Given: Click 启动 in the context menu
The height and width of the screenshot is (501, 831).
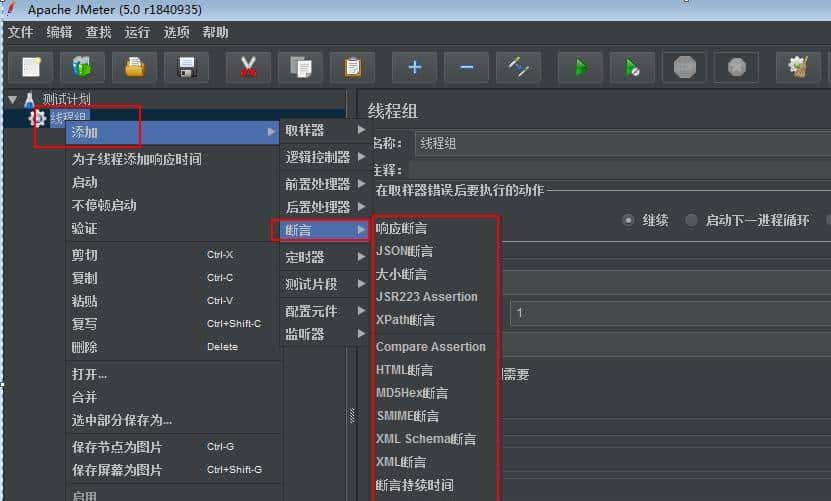Looking at the screenshot, I should 85,182.
